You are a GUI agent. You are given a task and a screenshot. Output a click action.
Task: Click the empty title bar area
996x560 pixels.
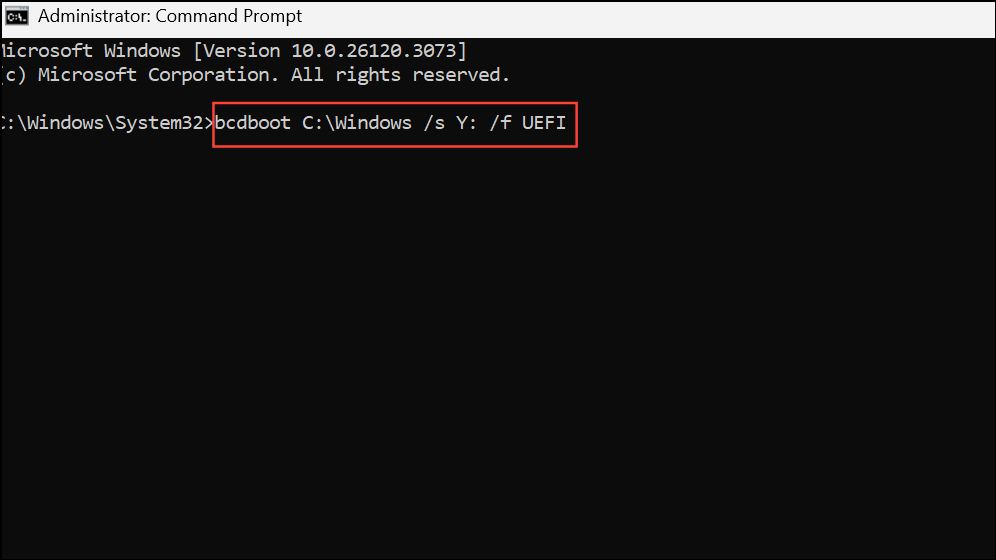tap(648, 18)
